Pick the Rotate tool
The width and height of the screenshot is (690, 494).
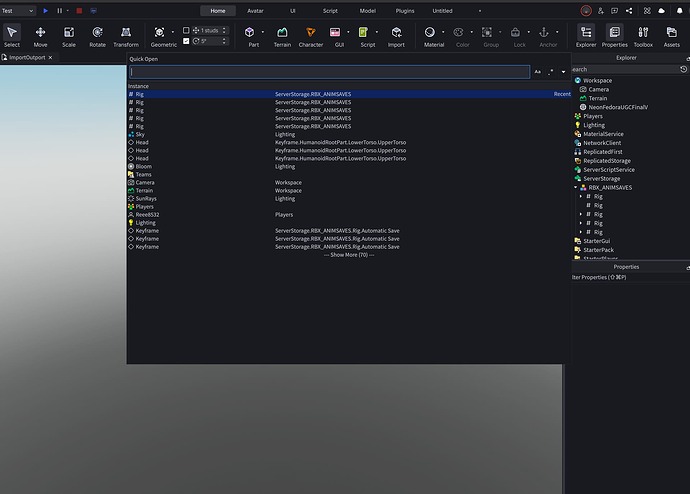[97, 36]
